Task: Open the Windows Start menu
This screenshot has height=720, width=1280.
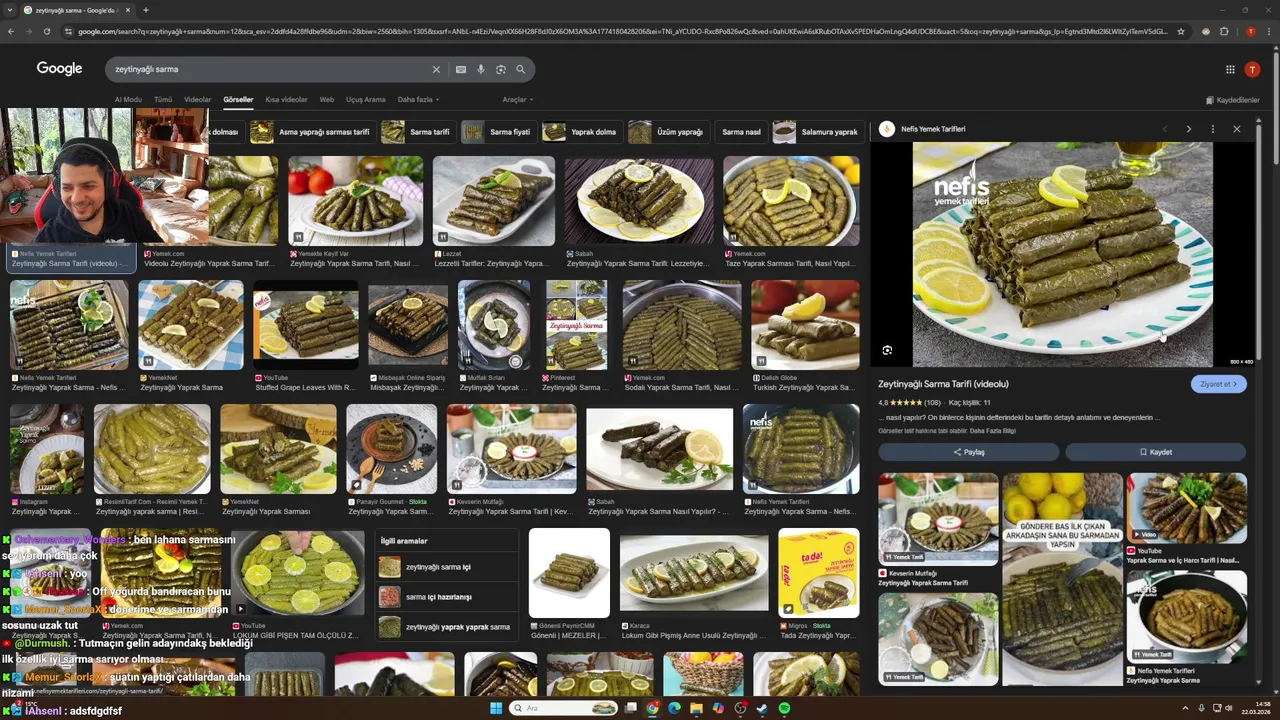Action: tap(495, 708)
